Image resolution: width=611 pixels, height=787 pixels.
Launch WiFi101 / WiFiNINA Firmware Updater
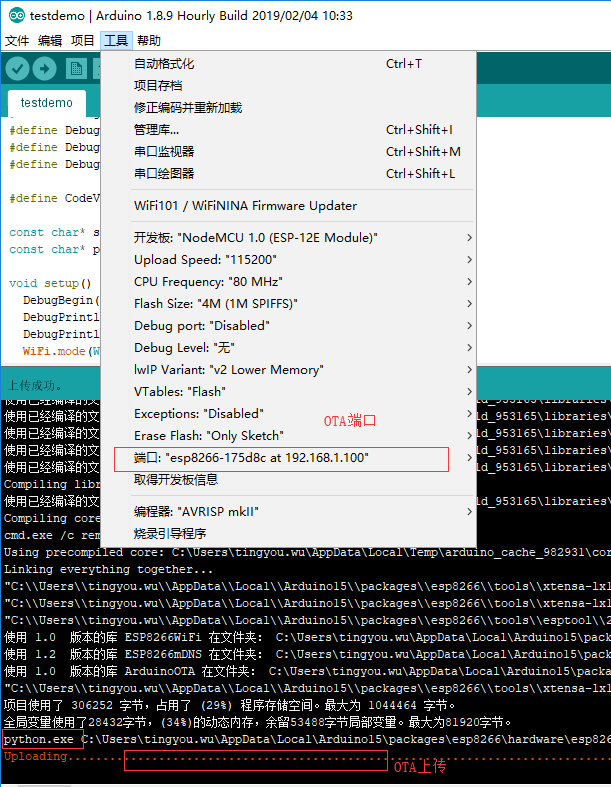pyautogui.click(x=288, y=206)
